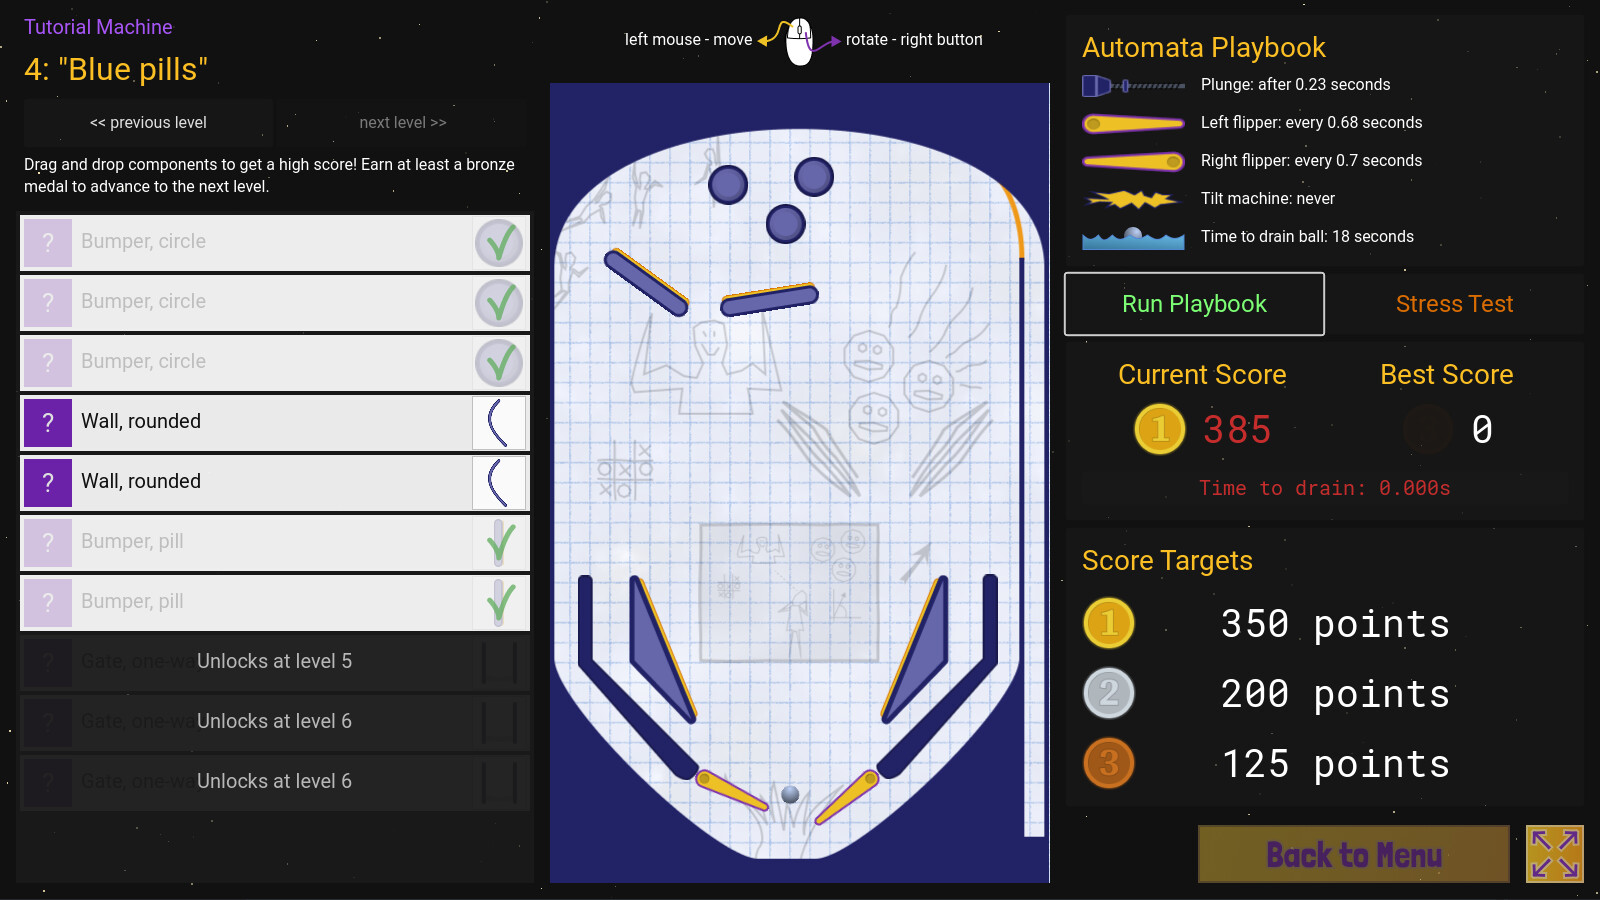This screenshot has height=900, width=1600.
Task: Go to the previous level
Action: coord(148,122)
